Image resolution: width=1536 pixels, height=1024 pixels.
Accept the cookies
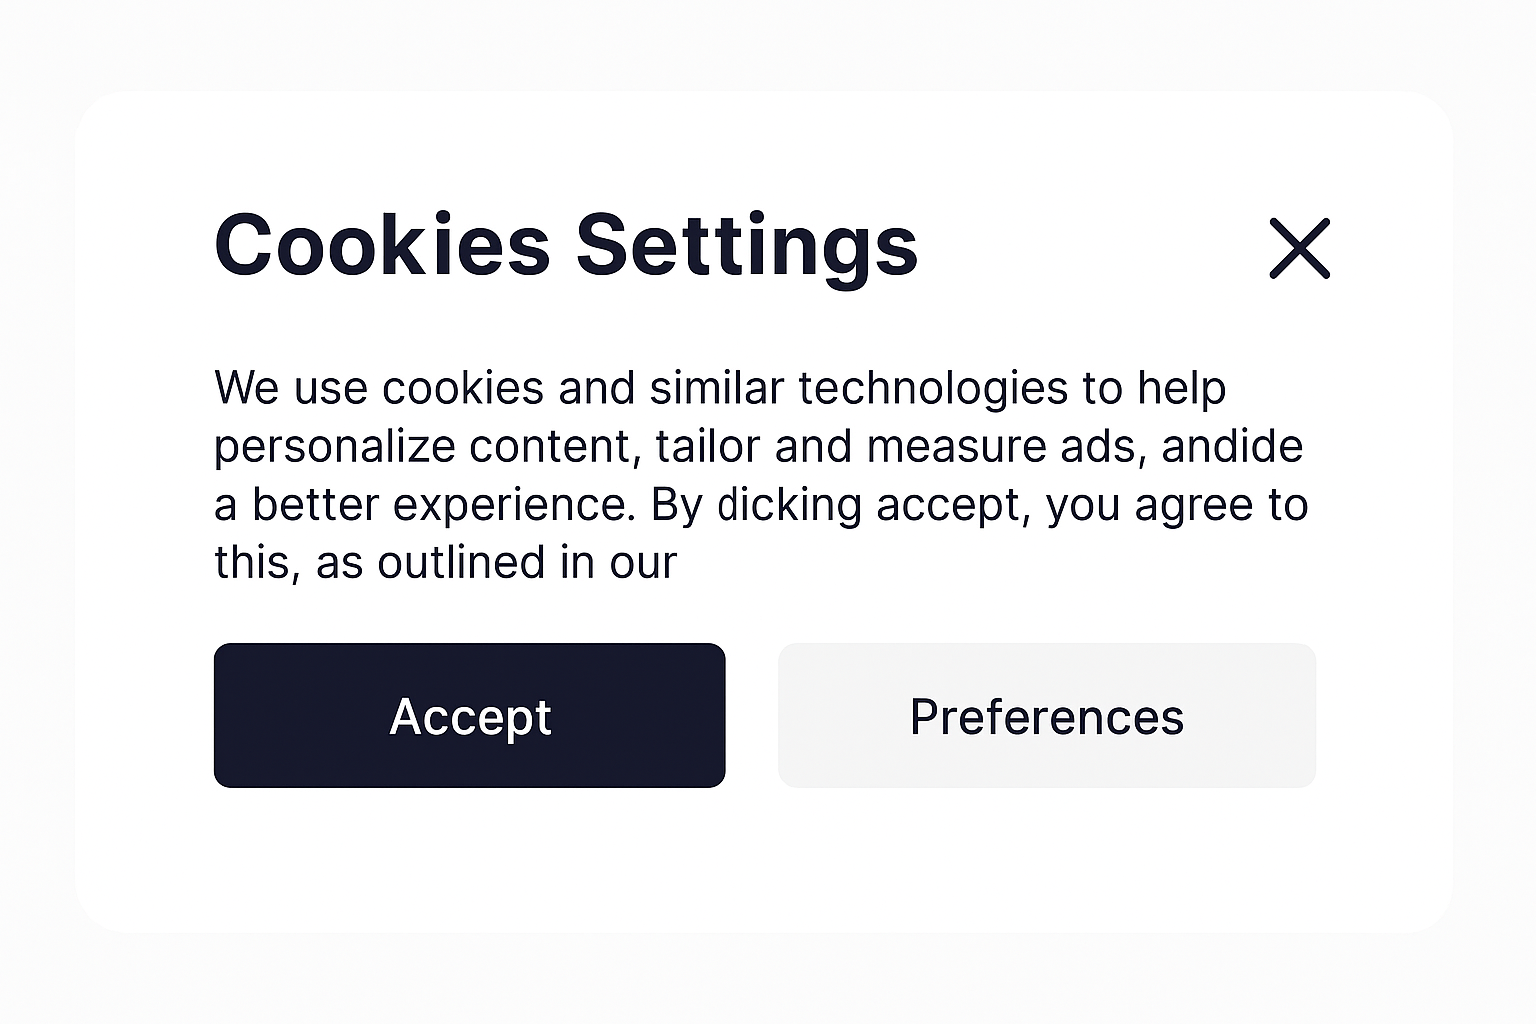click(469, 715)
